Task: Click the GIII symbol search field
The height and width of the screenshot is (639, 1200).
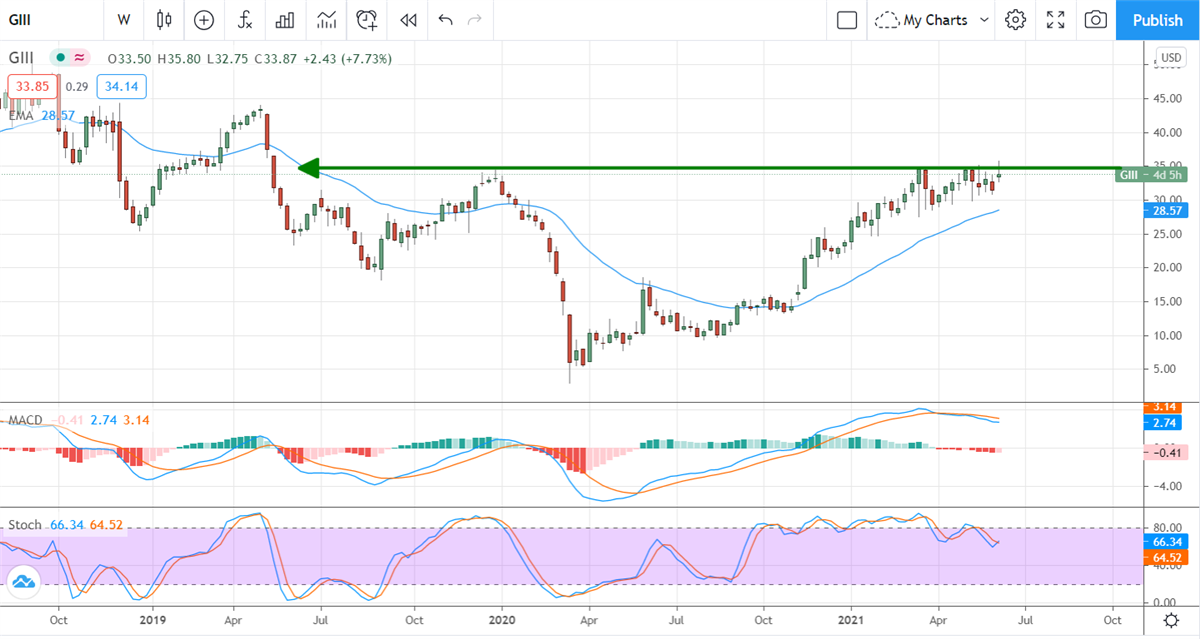Action: point(40,20)
